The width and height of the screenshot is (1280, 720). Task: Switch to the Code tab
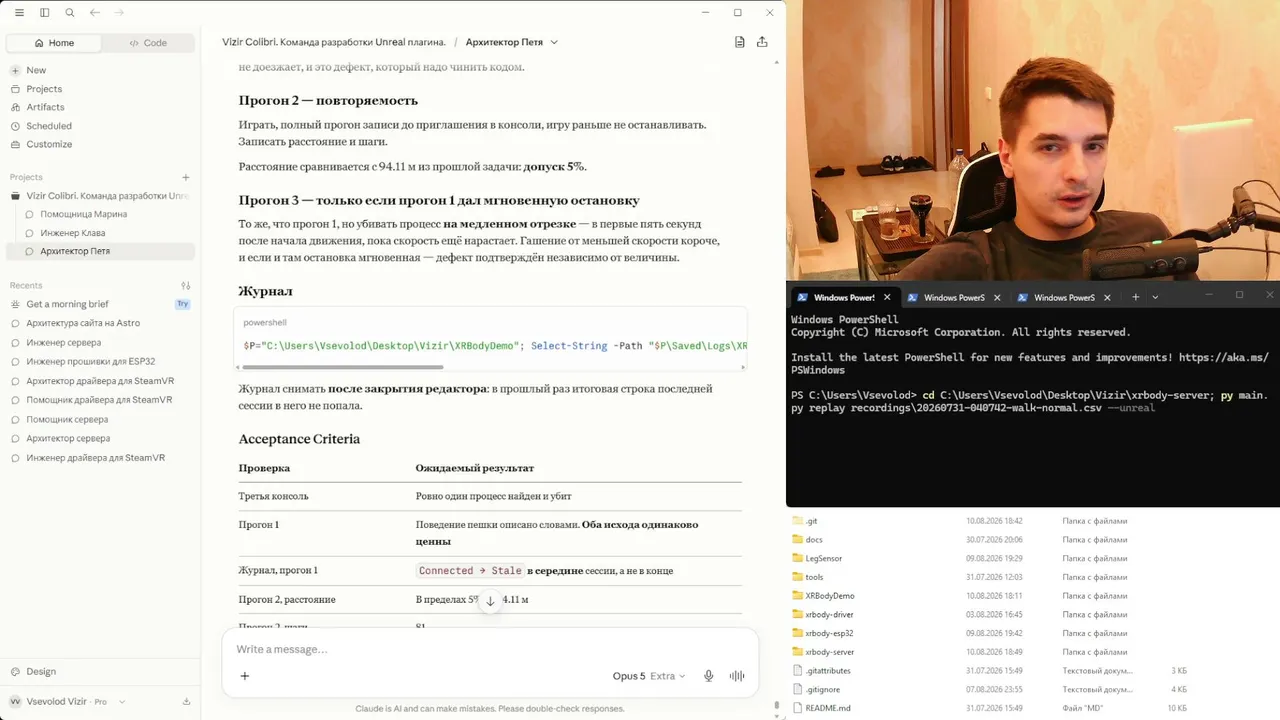point(148,43)
